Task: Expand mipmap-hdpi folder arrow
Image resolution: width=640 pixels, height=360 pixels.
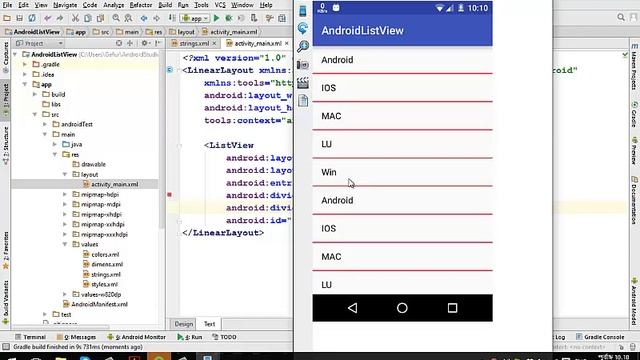Action: [65, 194]
